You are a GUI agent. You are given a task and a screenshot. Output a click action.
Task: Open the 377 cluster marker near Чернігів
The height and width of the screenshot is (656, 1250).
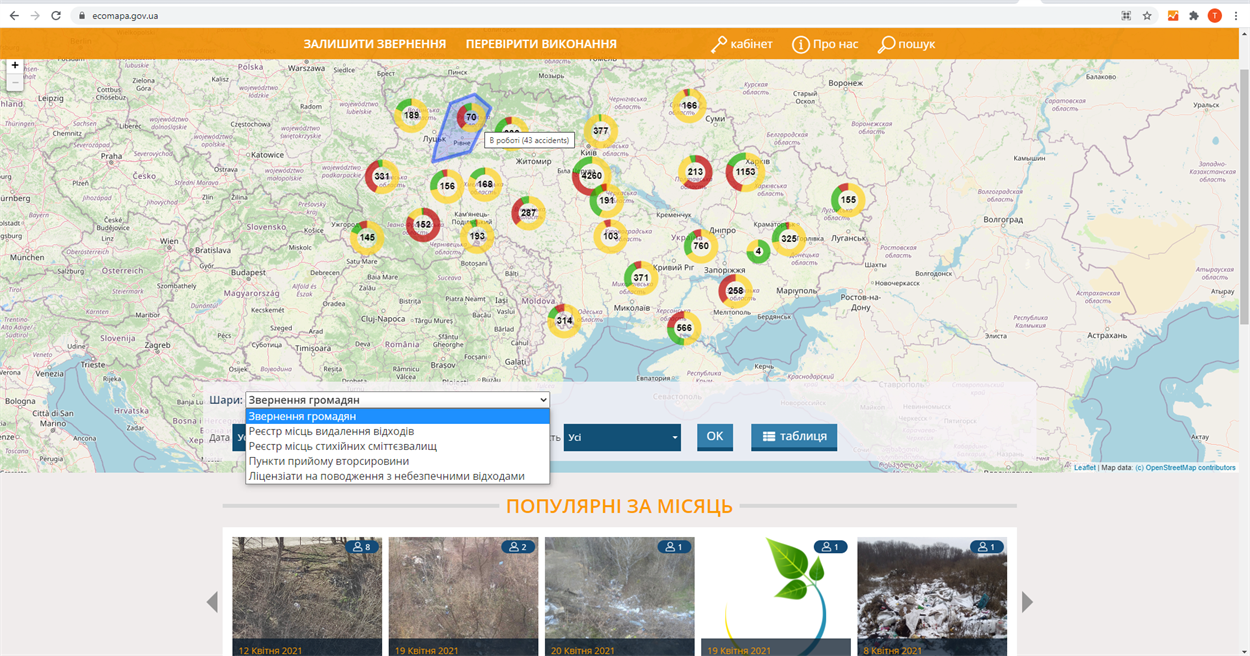click(x=601, y=131)
